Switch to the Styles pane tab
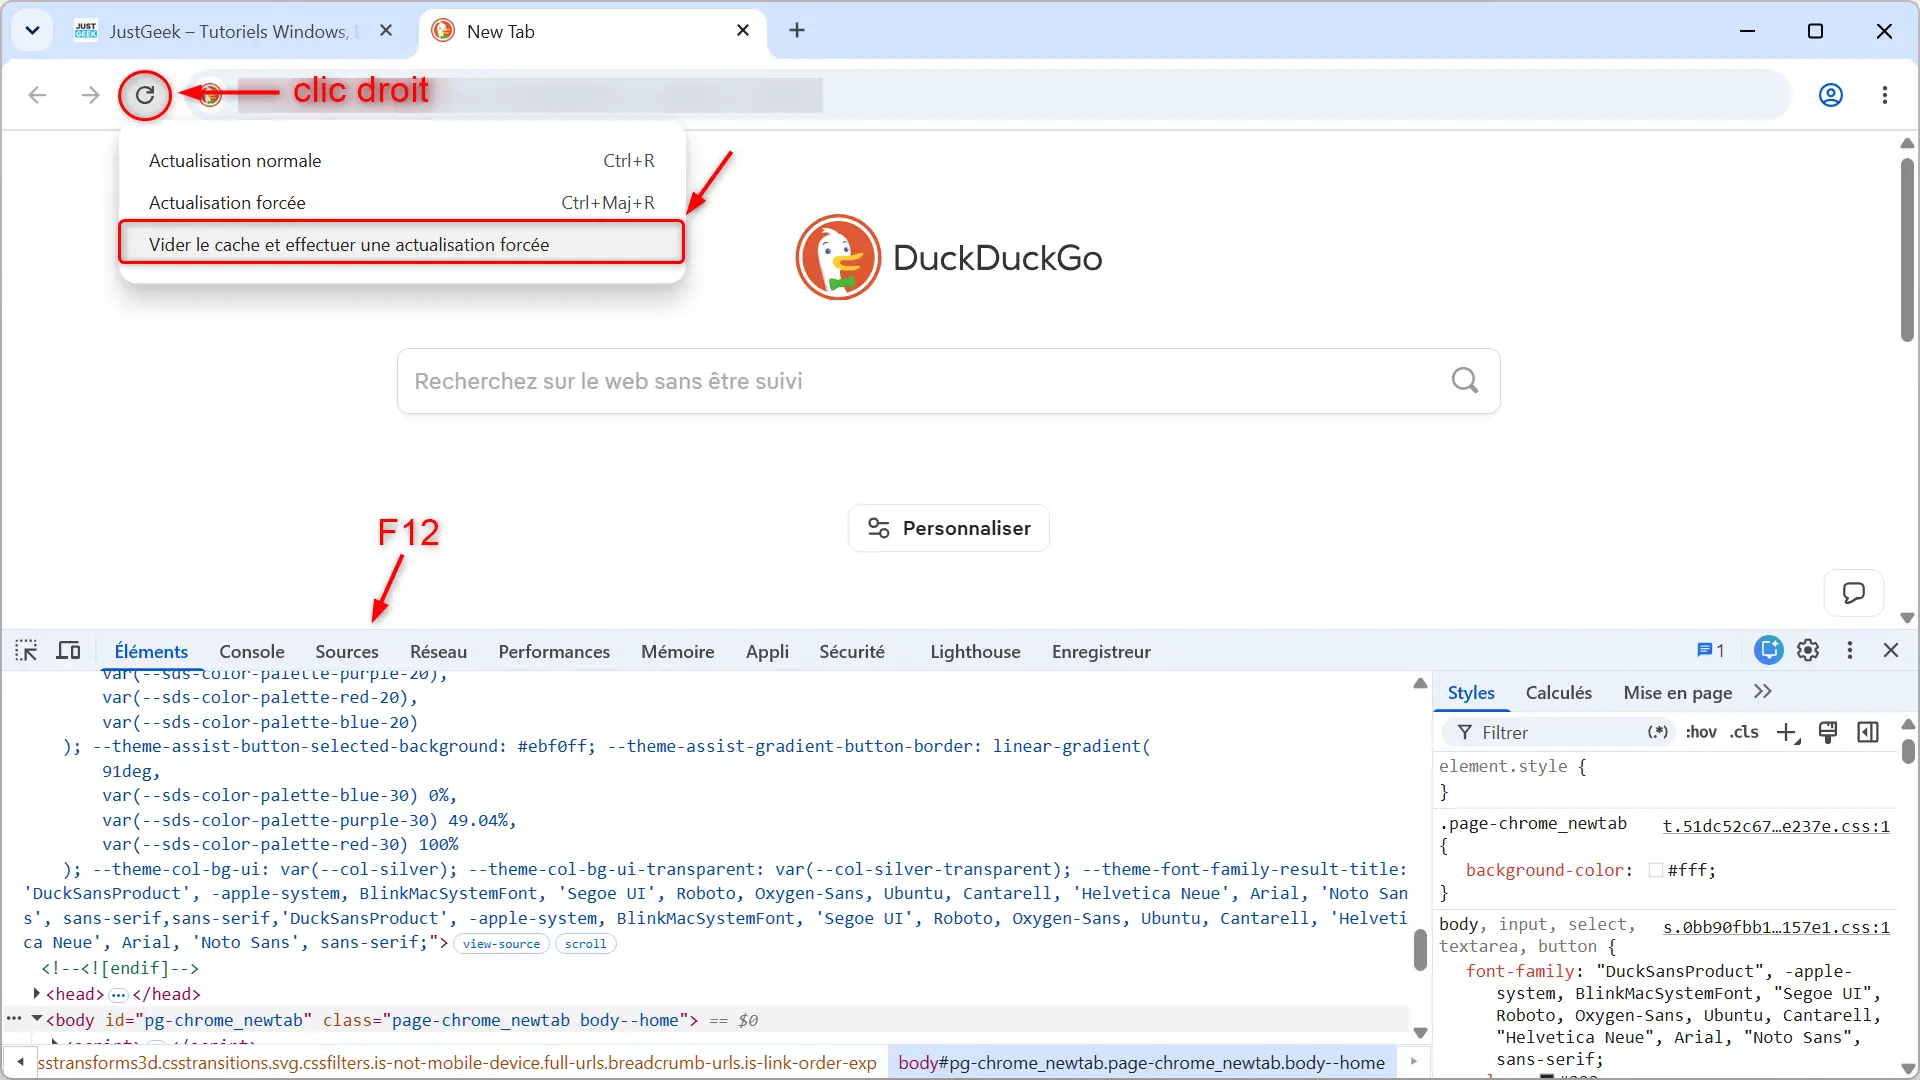The image size is (1920, 1080). point(1471,693)
